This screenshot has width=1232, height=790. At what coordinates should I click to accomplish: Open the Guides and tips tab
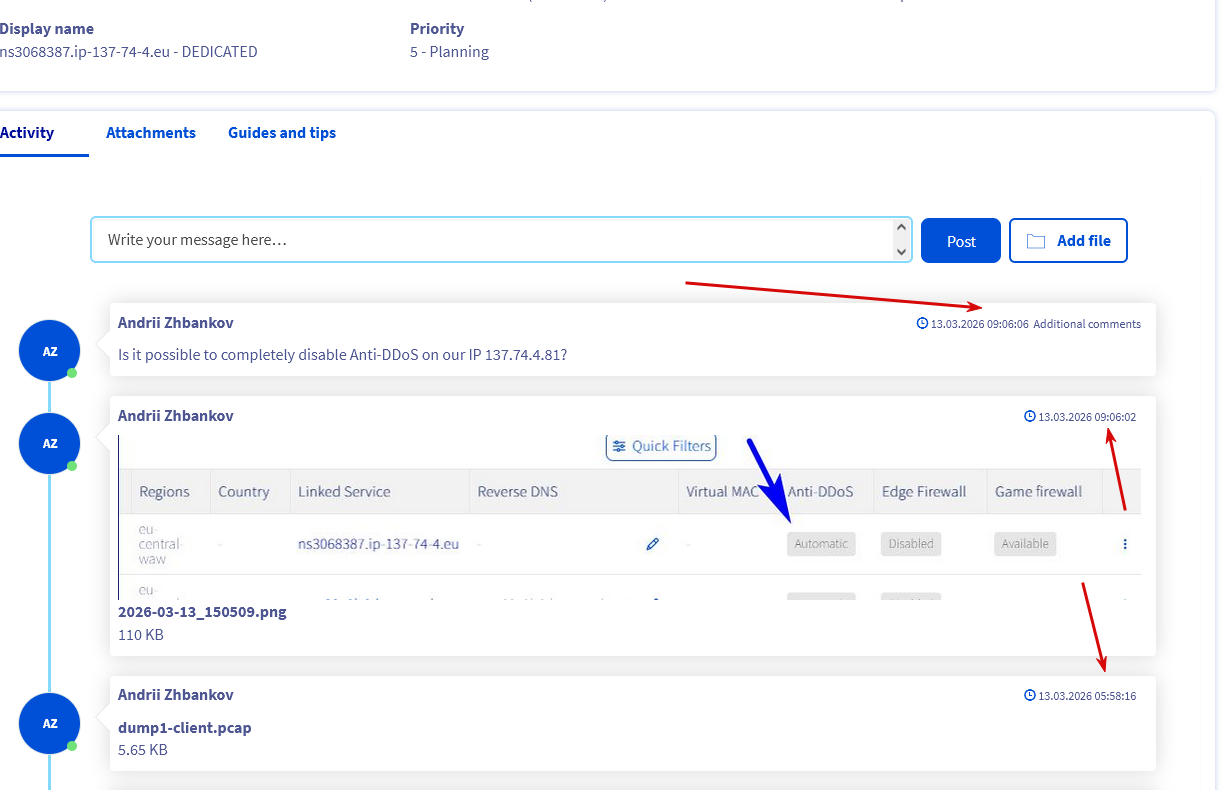[x=282, y=133]
